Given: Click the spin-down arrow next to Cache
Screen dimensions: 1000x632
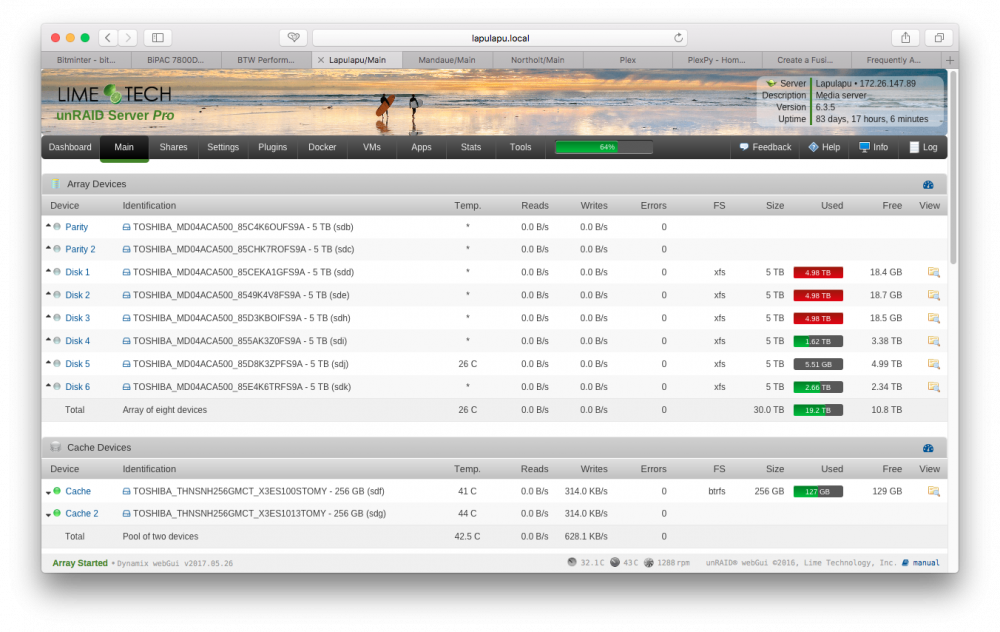Looking at the screenshot, I should (48, 492).
